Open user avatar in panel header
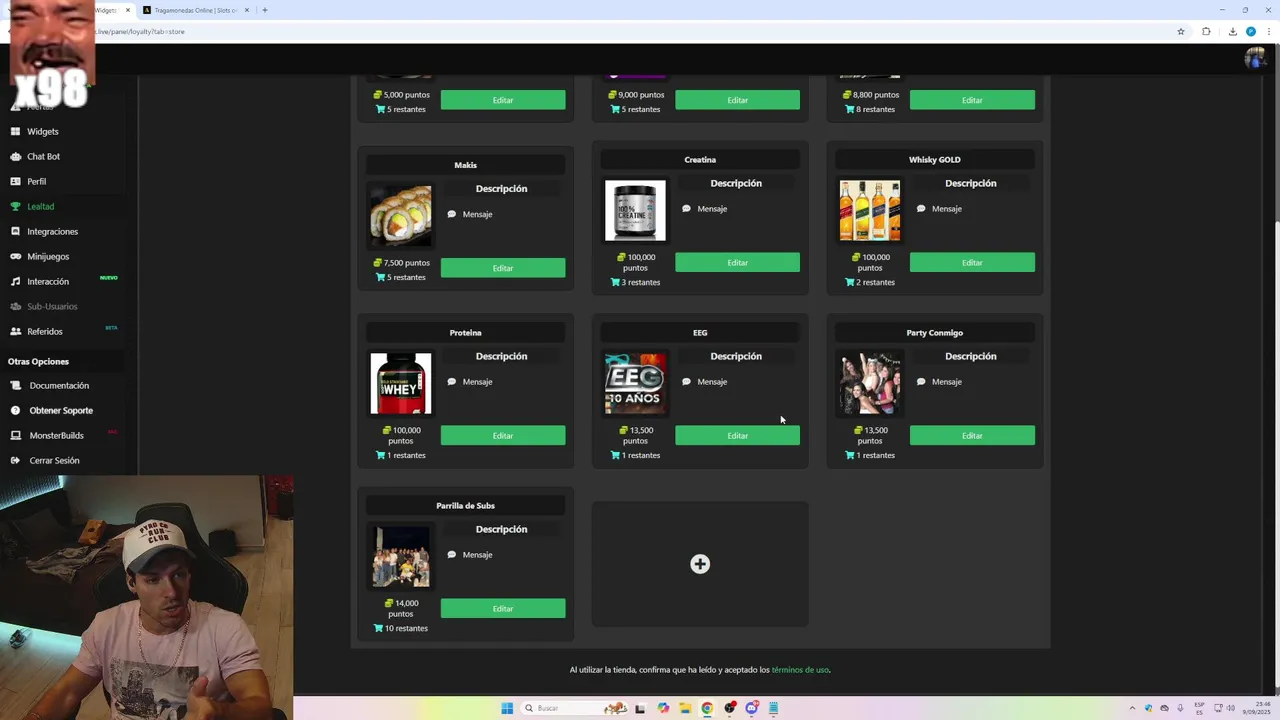The width and height of the screenshot is (1280, 720). tap(1254, 58)
